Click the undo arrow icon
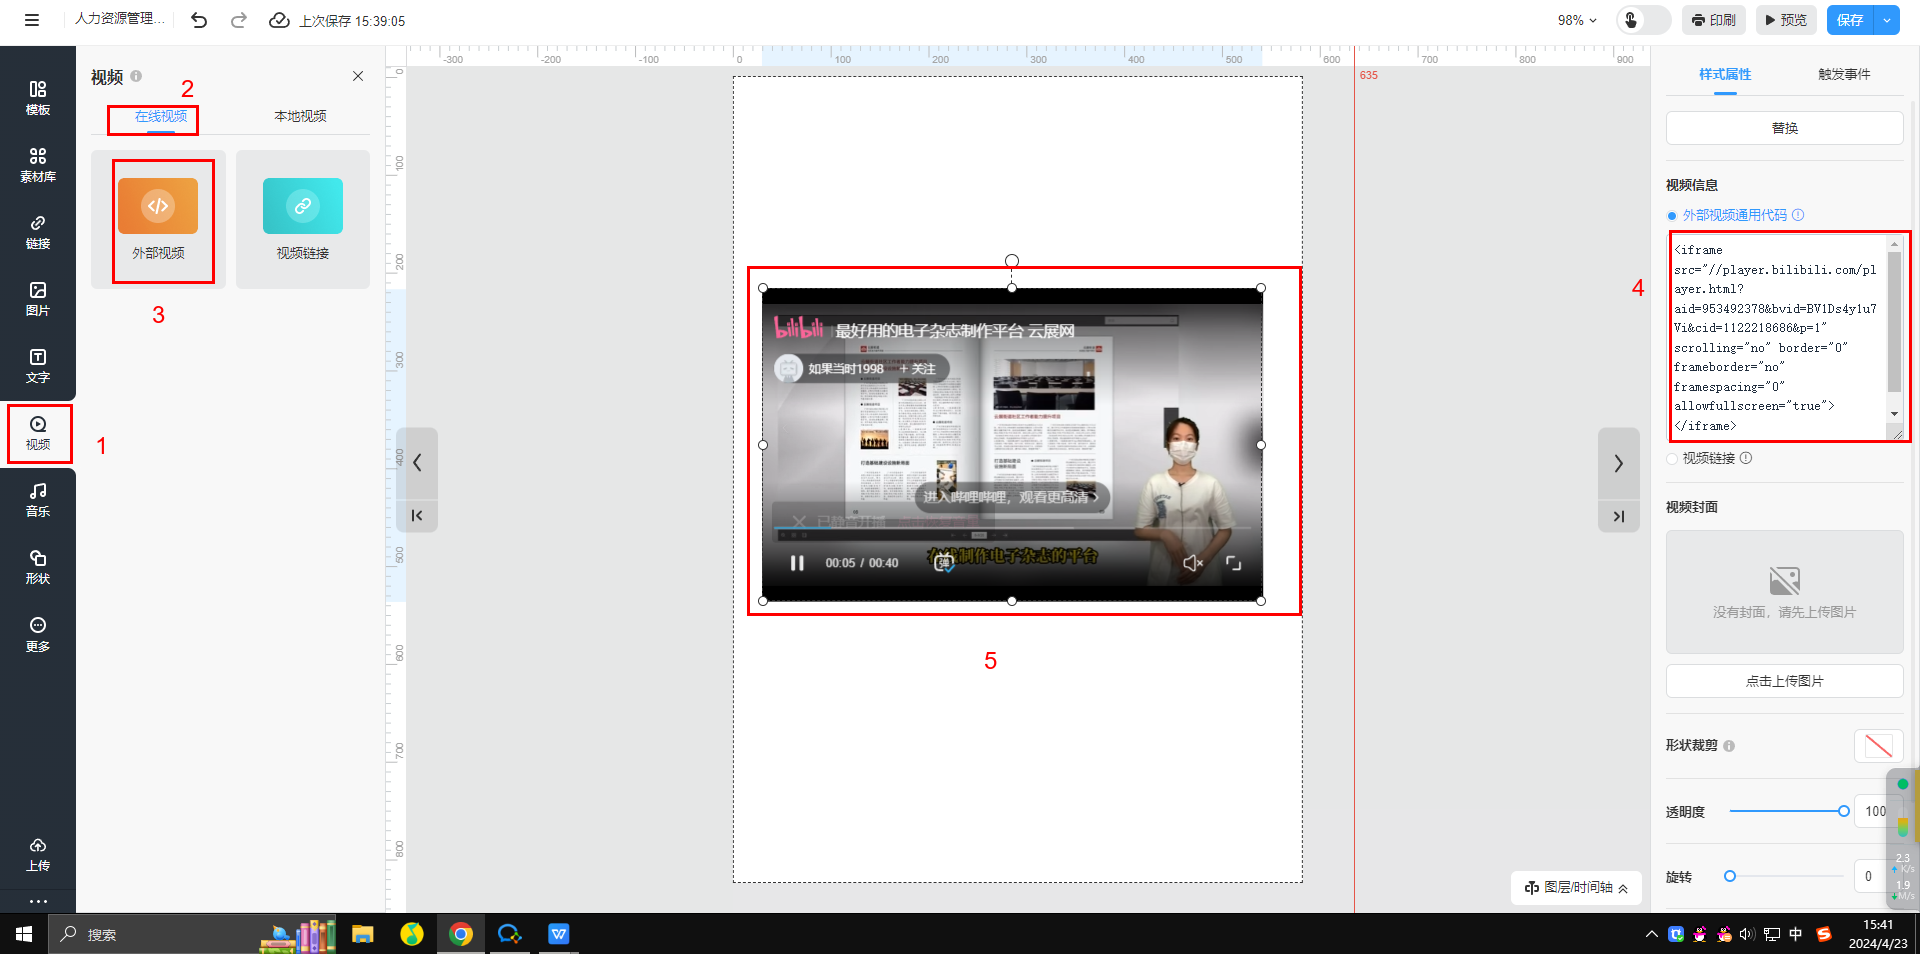Image resolution: width=1920 pixels, height=954 pixels. pos(199,20)
